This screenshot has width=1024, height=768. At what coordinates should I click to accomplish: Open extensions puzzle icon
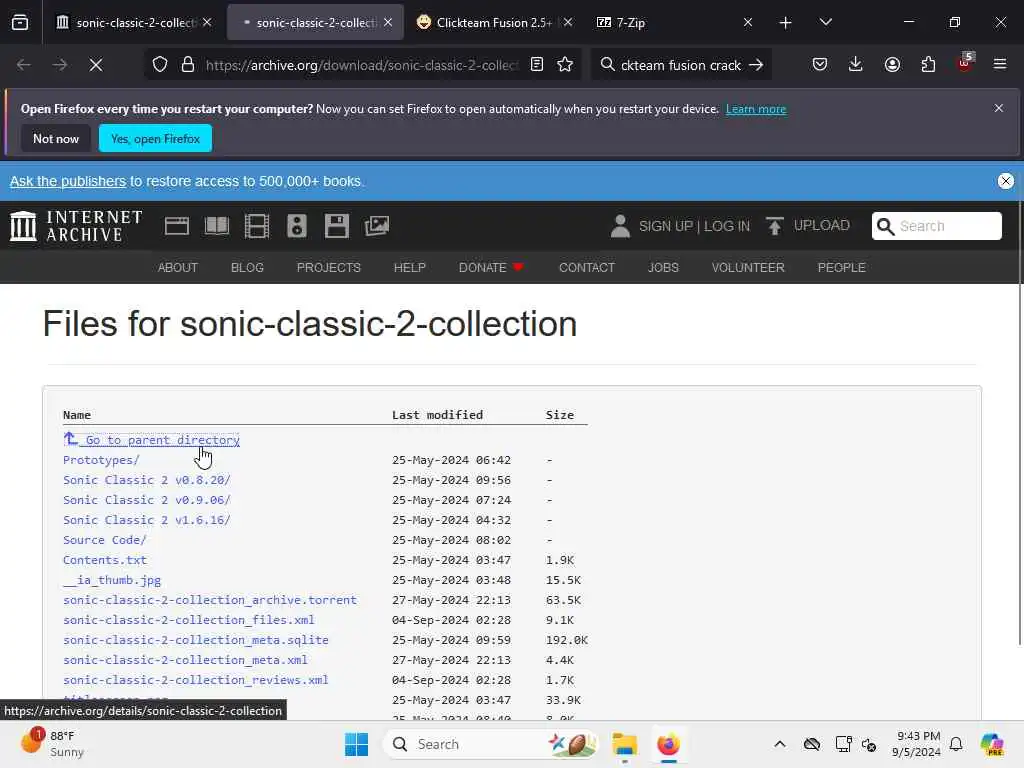(928, 64)
